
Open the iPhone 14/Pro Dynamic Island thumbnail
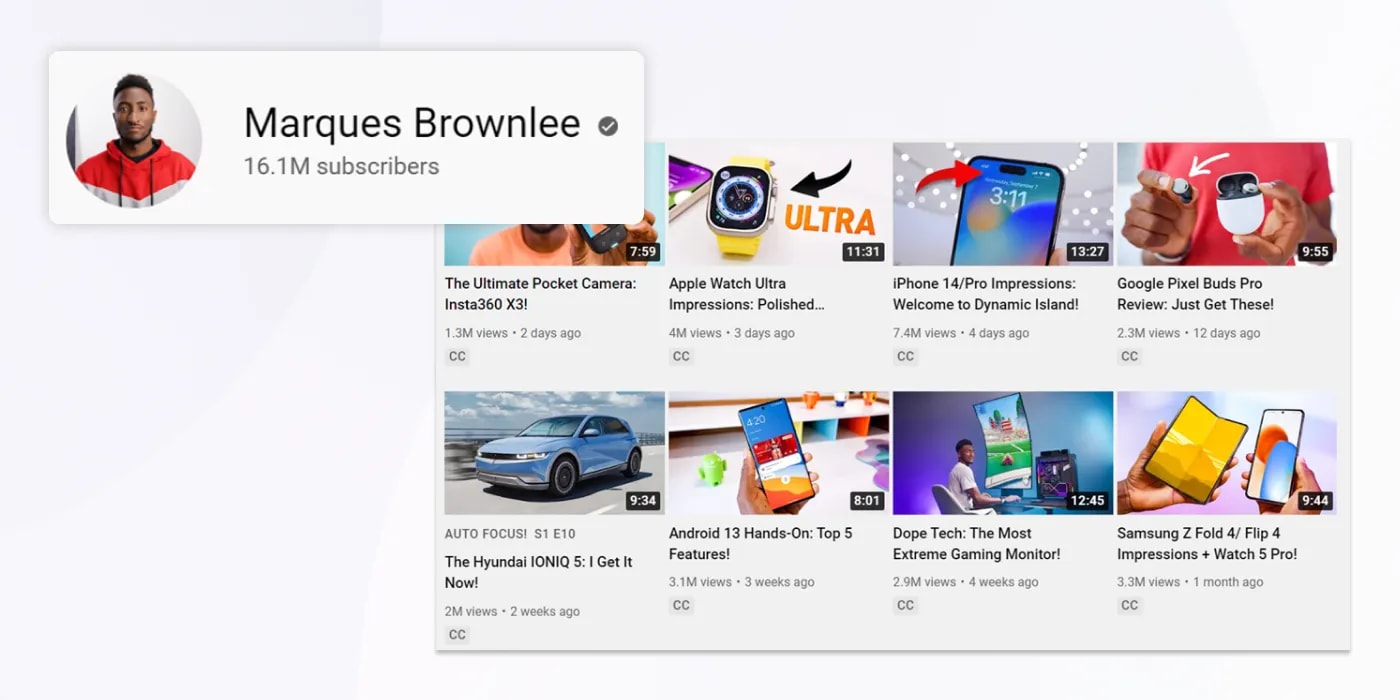coord(1003,204)
